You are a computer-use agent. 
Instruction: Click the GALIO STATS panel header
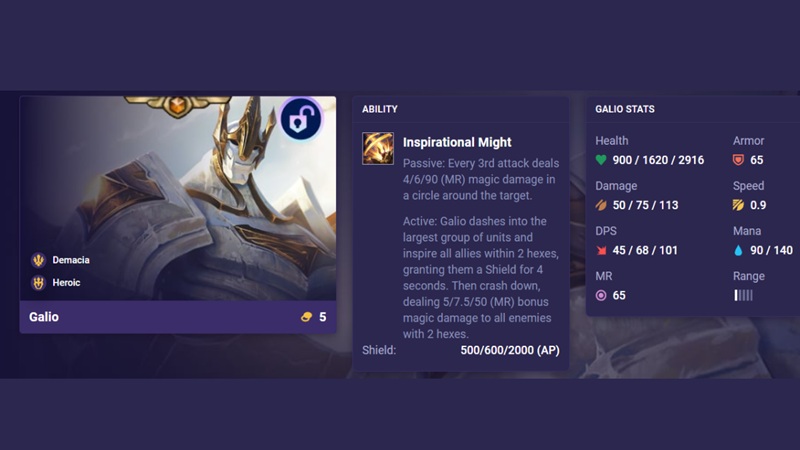pyautogui.click(x=624, y=109)
